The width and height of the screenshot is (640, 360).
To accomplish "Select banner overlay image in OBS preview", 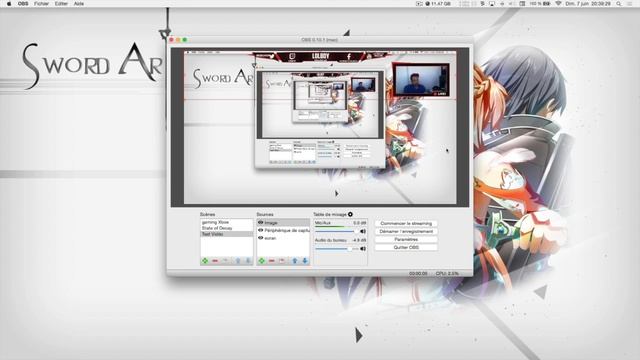I will pyautogui.click(x=320, y=57).
